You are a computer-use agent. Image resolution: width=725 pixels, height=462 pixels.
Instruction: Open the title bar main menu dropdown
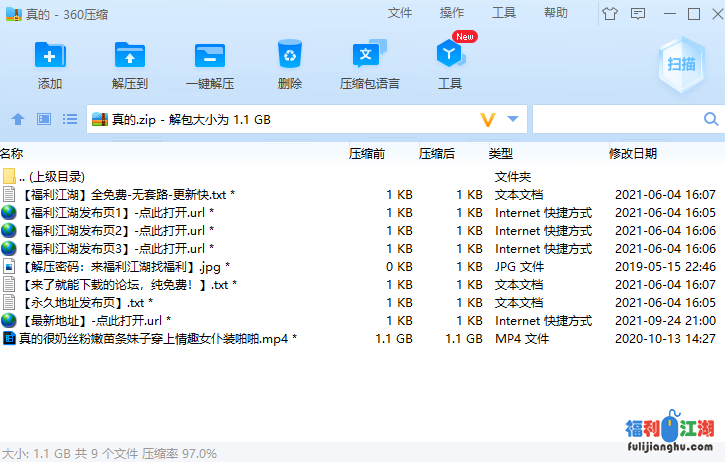coord(637,13)
